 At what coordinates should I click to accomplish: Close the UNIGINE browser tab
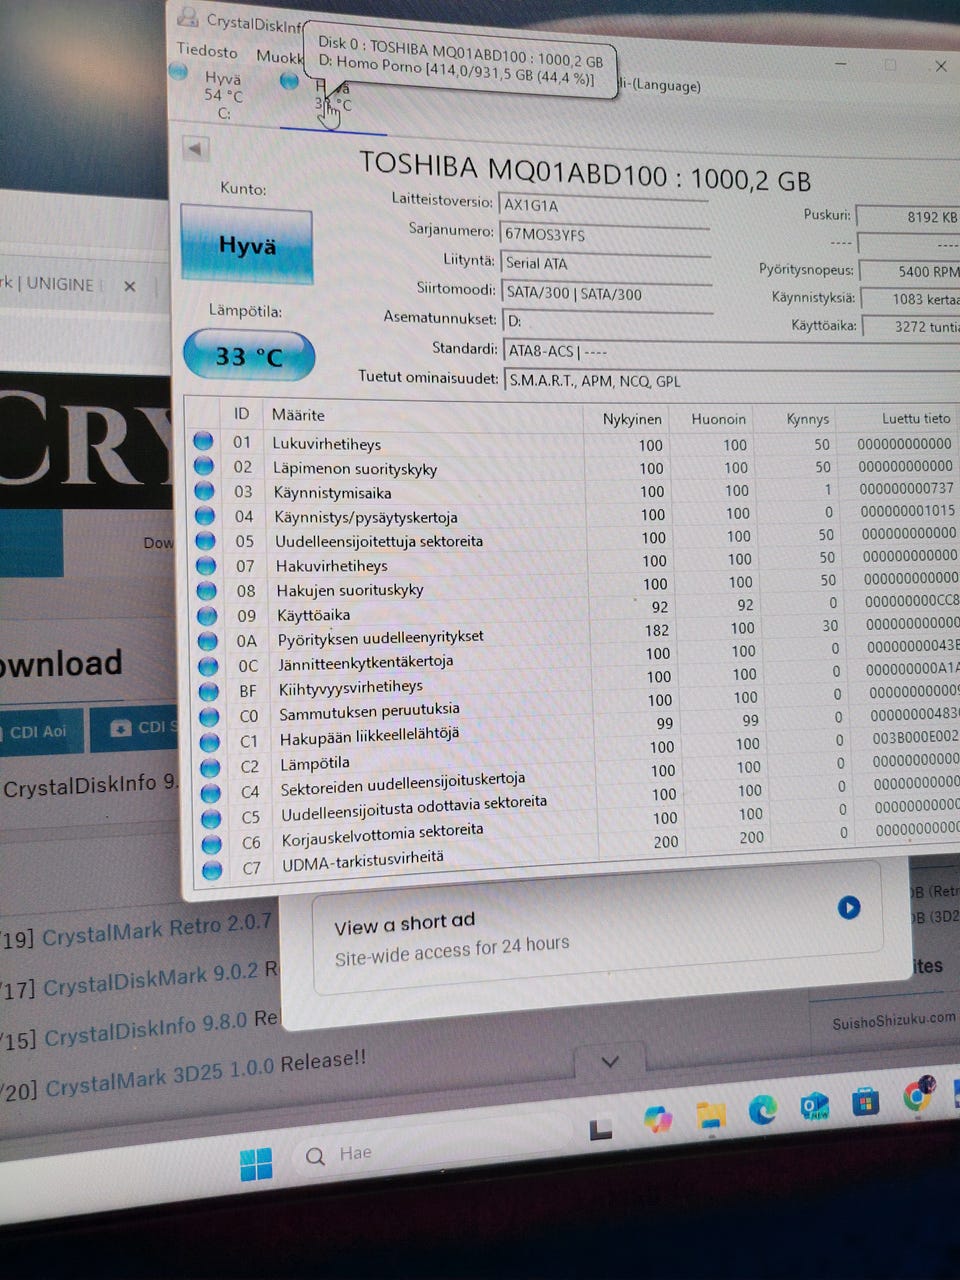click(129, 286)
